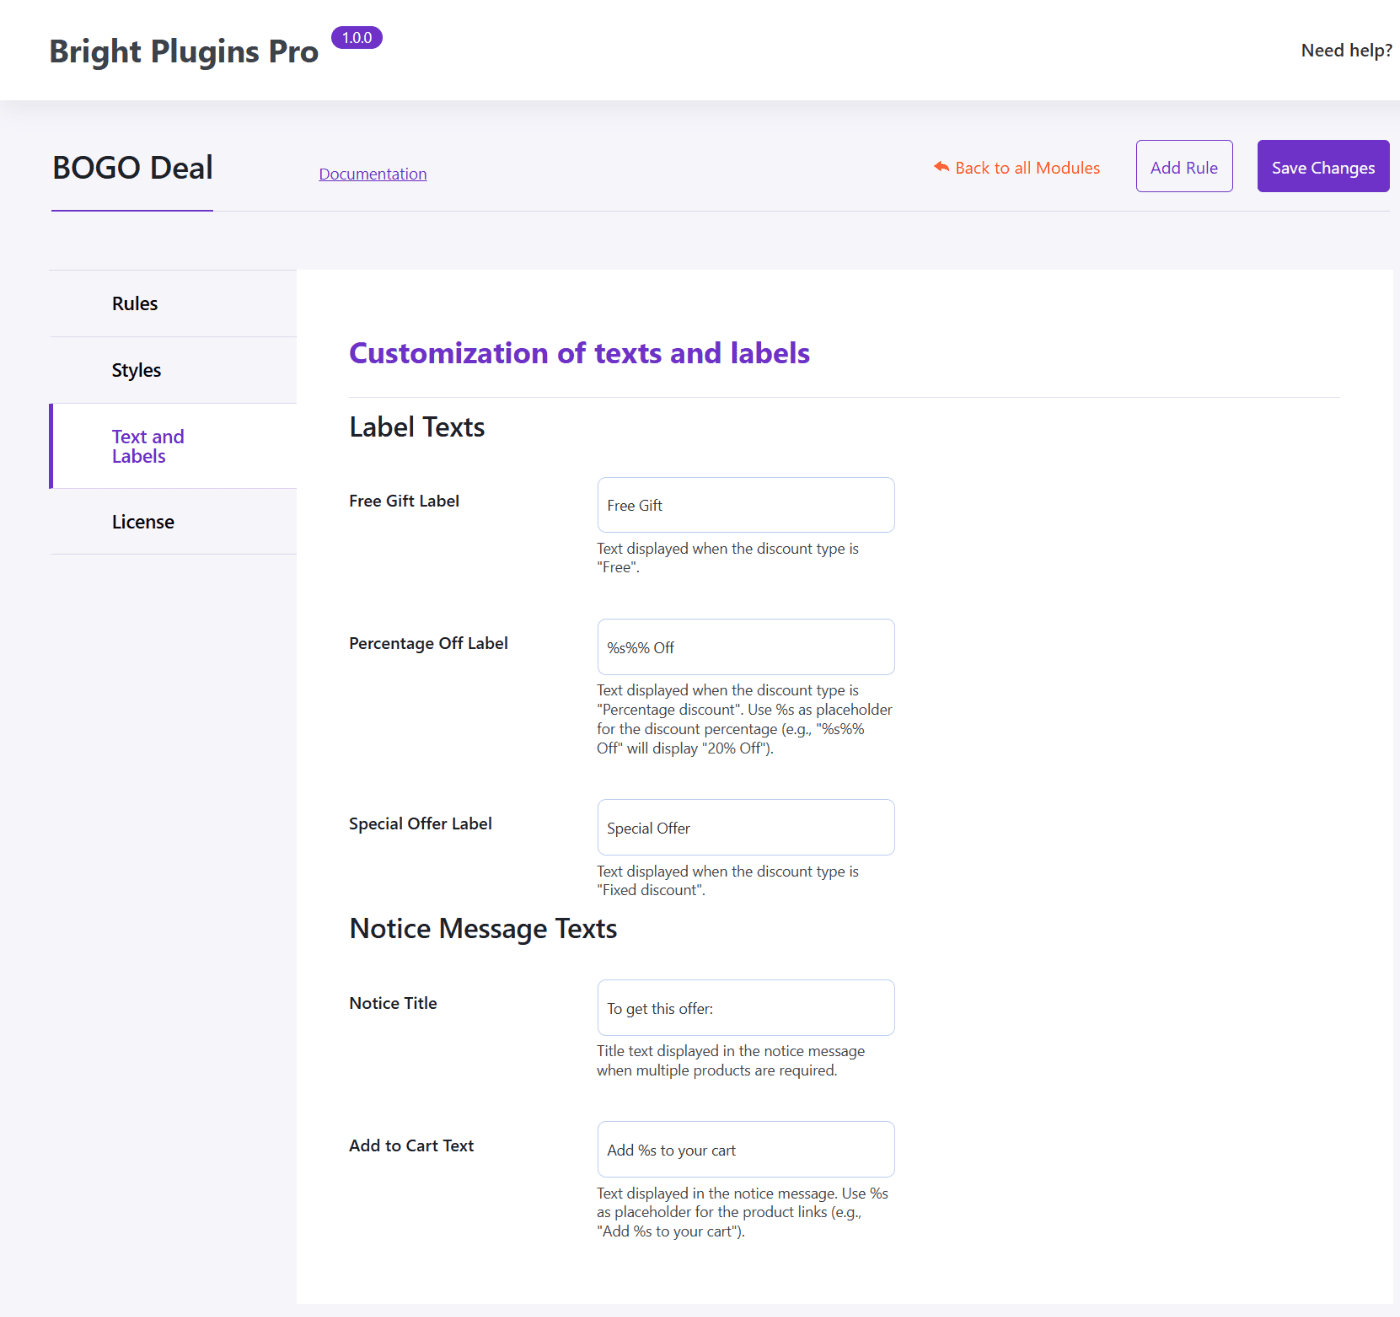
Task: Switch to the Styles tab
Action: [136, 369]
